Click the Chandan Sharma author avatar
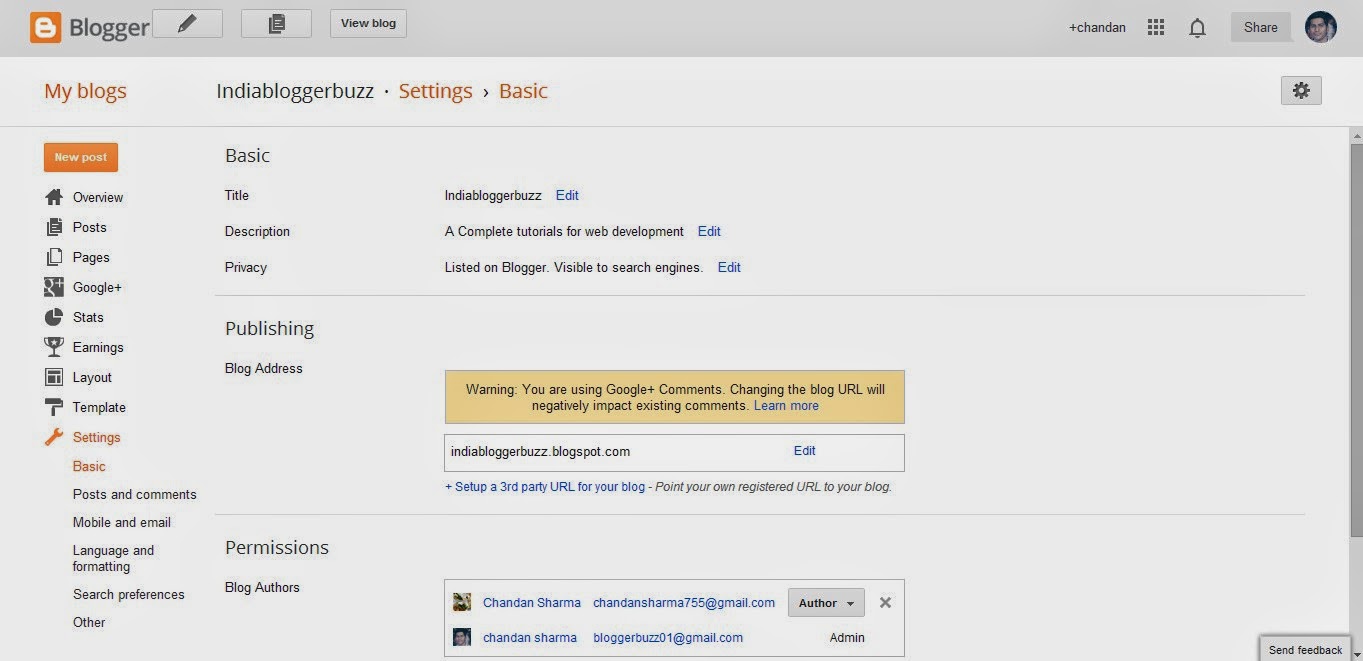This screenshot has height=661, width=1363. [x=462, y=602]
